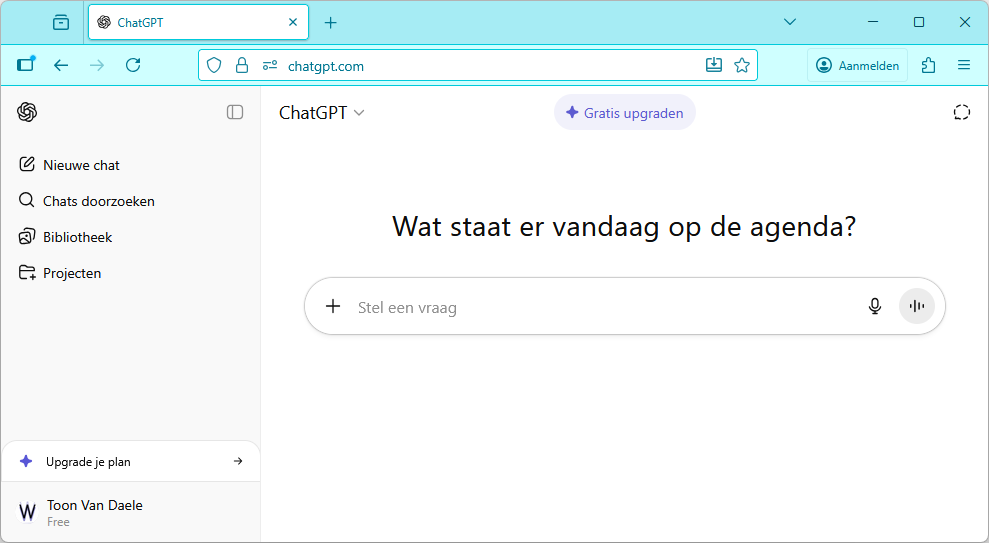This screenshot has height=543, width=989.
Task: Start a Nieuwe chat
Action: 131,165
